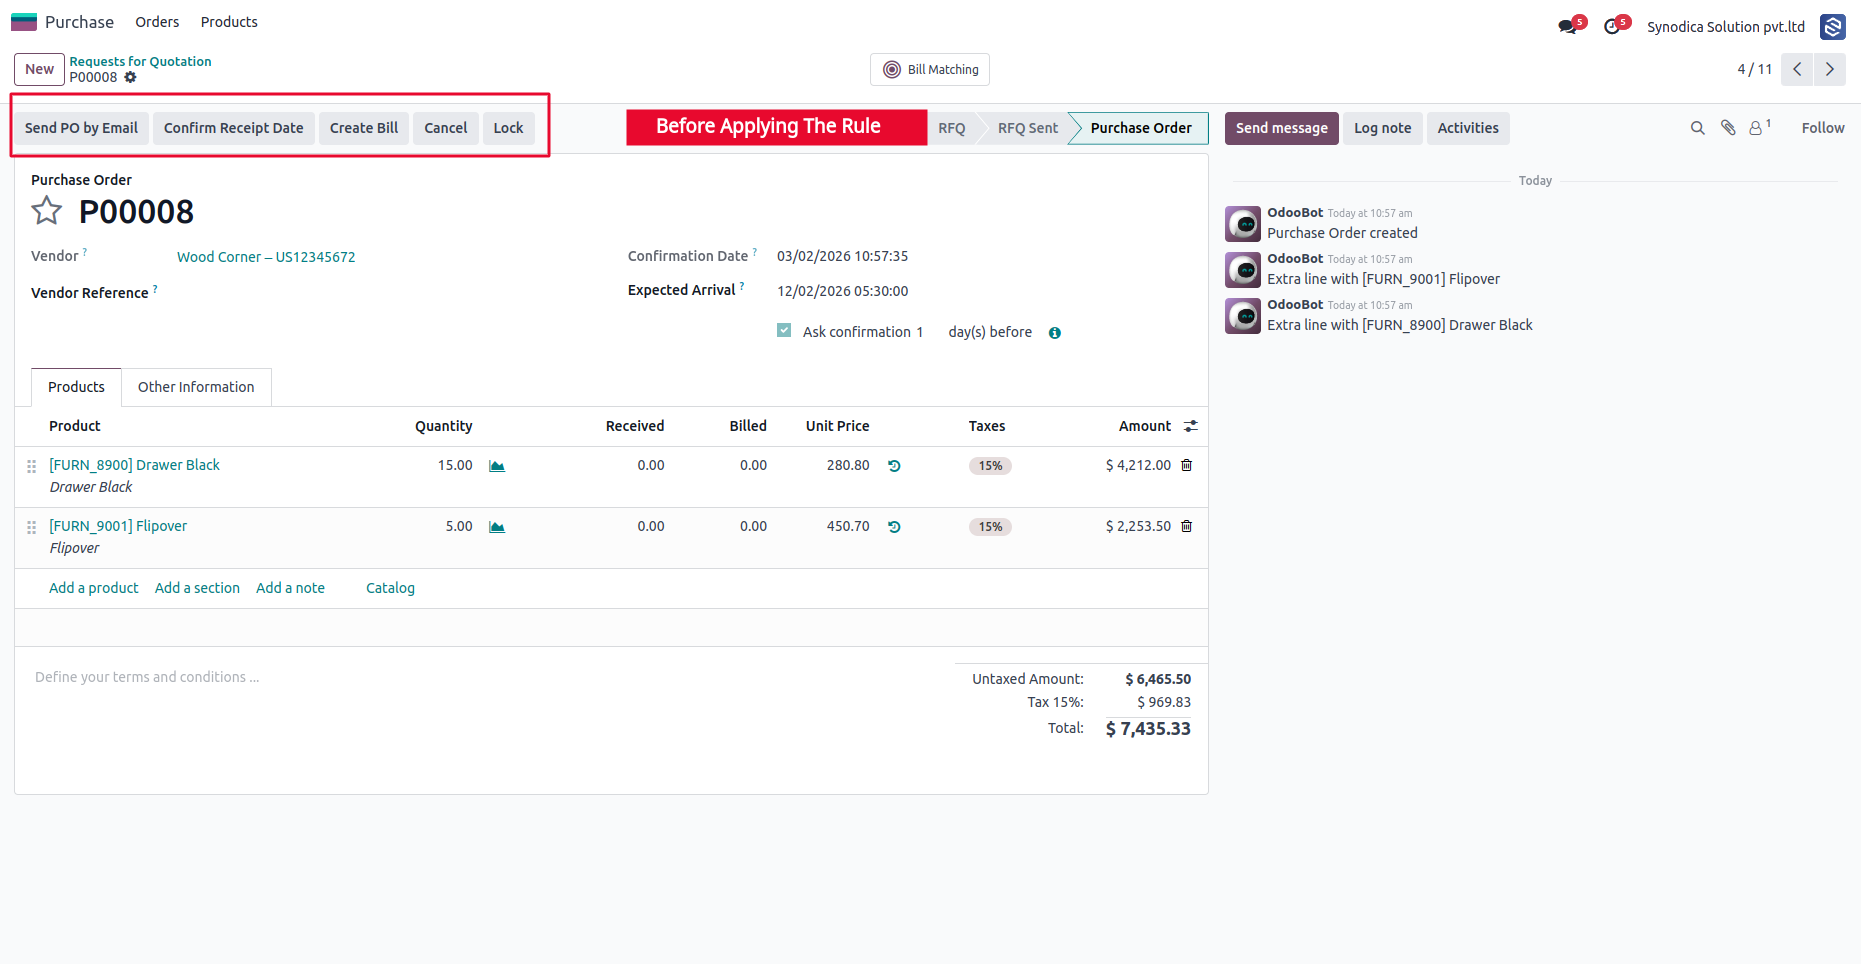Search messages in chatter
1861x964 pixels.
pyautogui.click(x=1697, y=128)
